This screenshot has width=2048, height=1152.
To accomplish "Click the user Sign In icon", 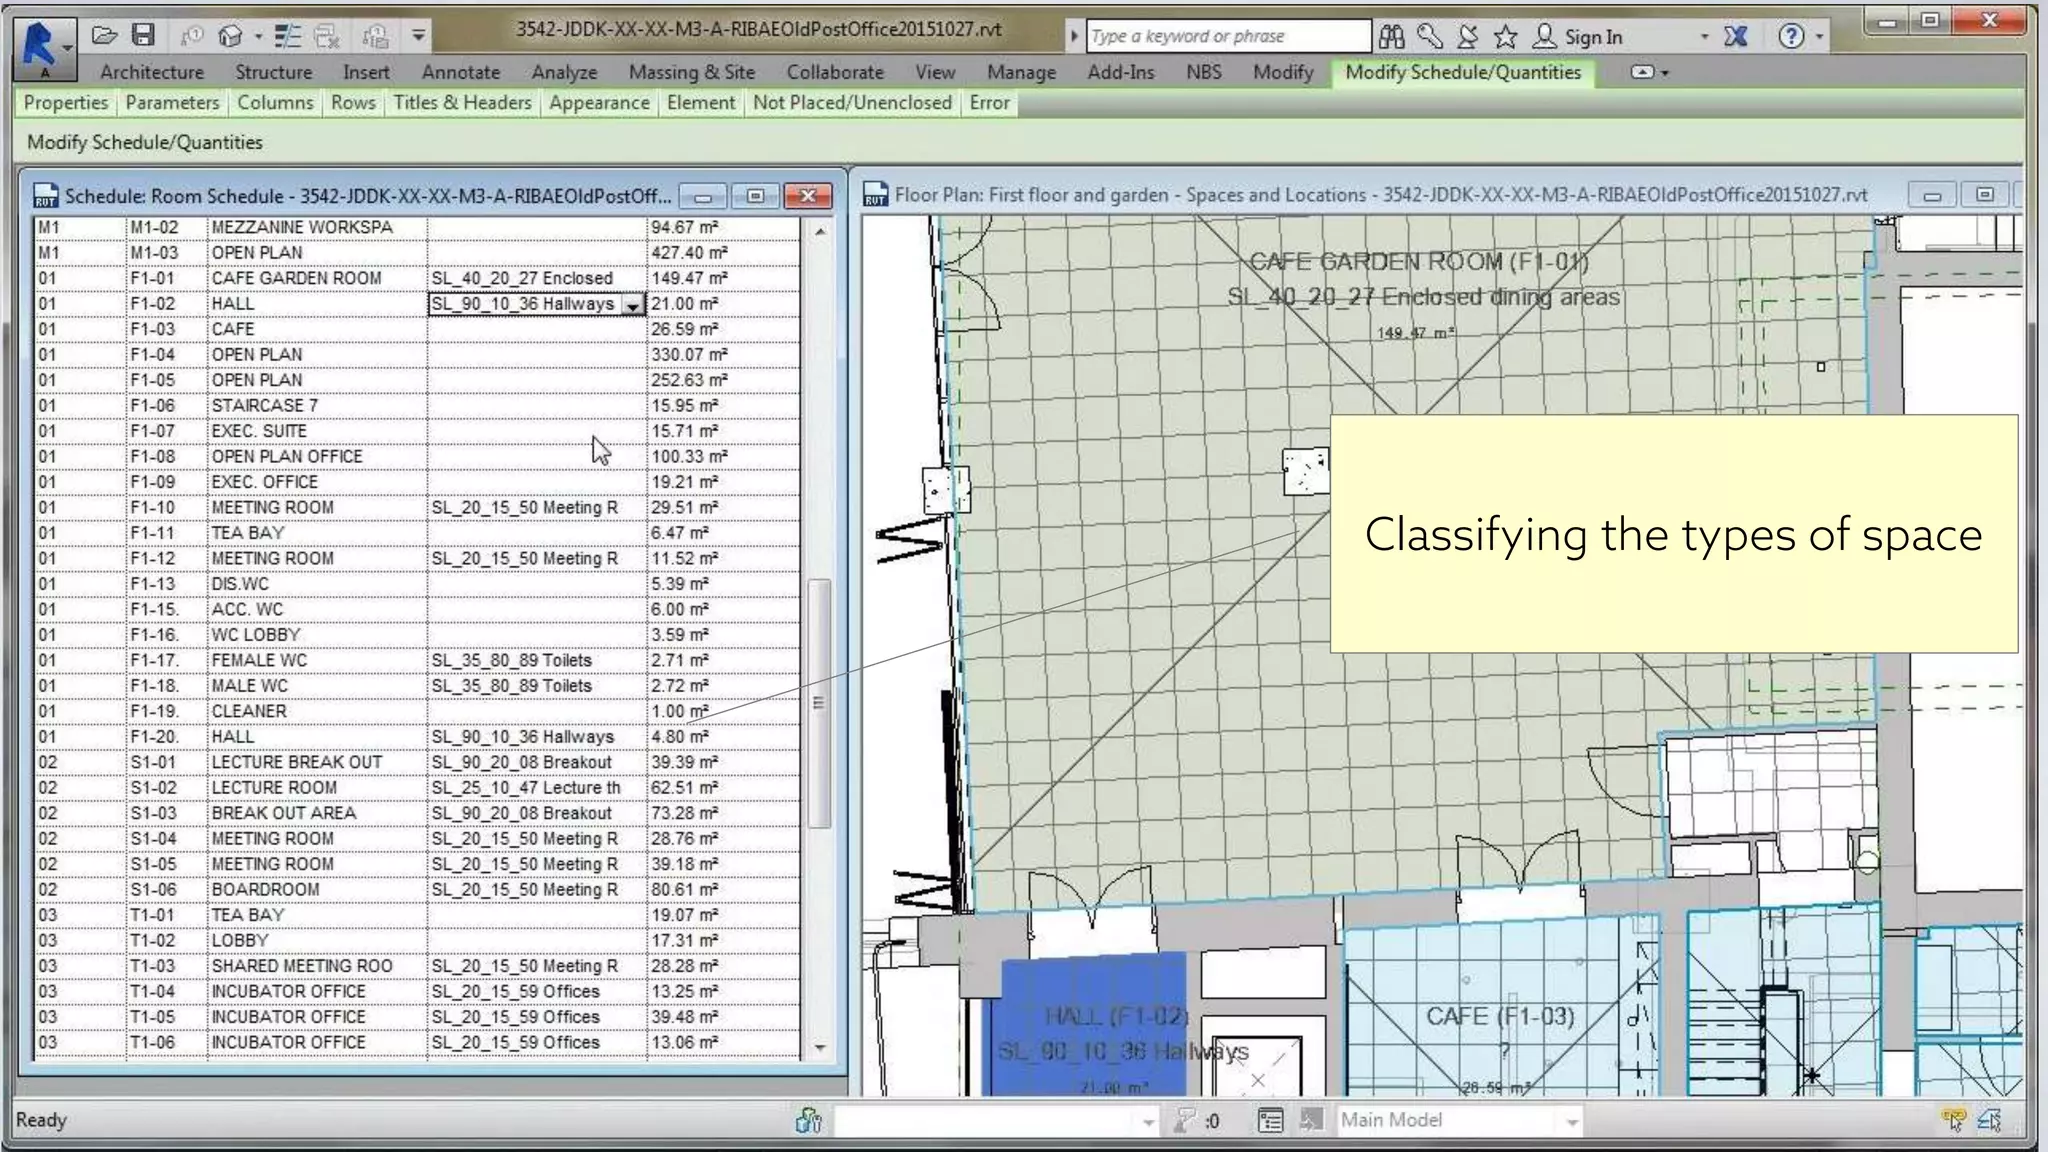I will (1545, 37).
